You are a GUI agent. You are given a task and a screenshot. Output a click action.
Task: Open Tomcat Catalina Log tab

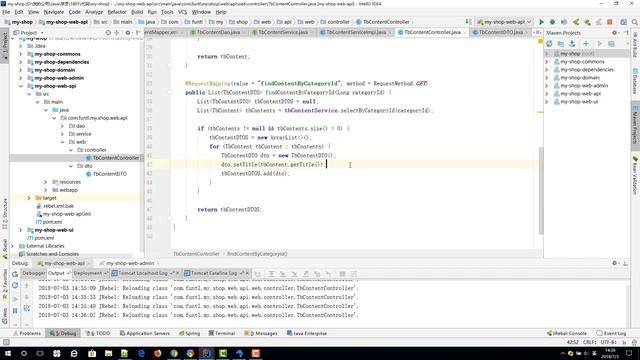(x=214, y=273)
